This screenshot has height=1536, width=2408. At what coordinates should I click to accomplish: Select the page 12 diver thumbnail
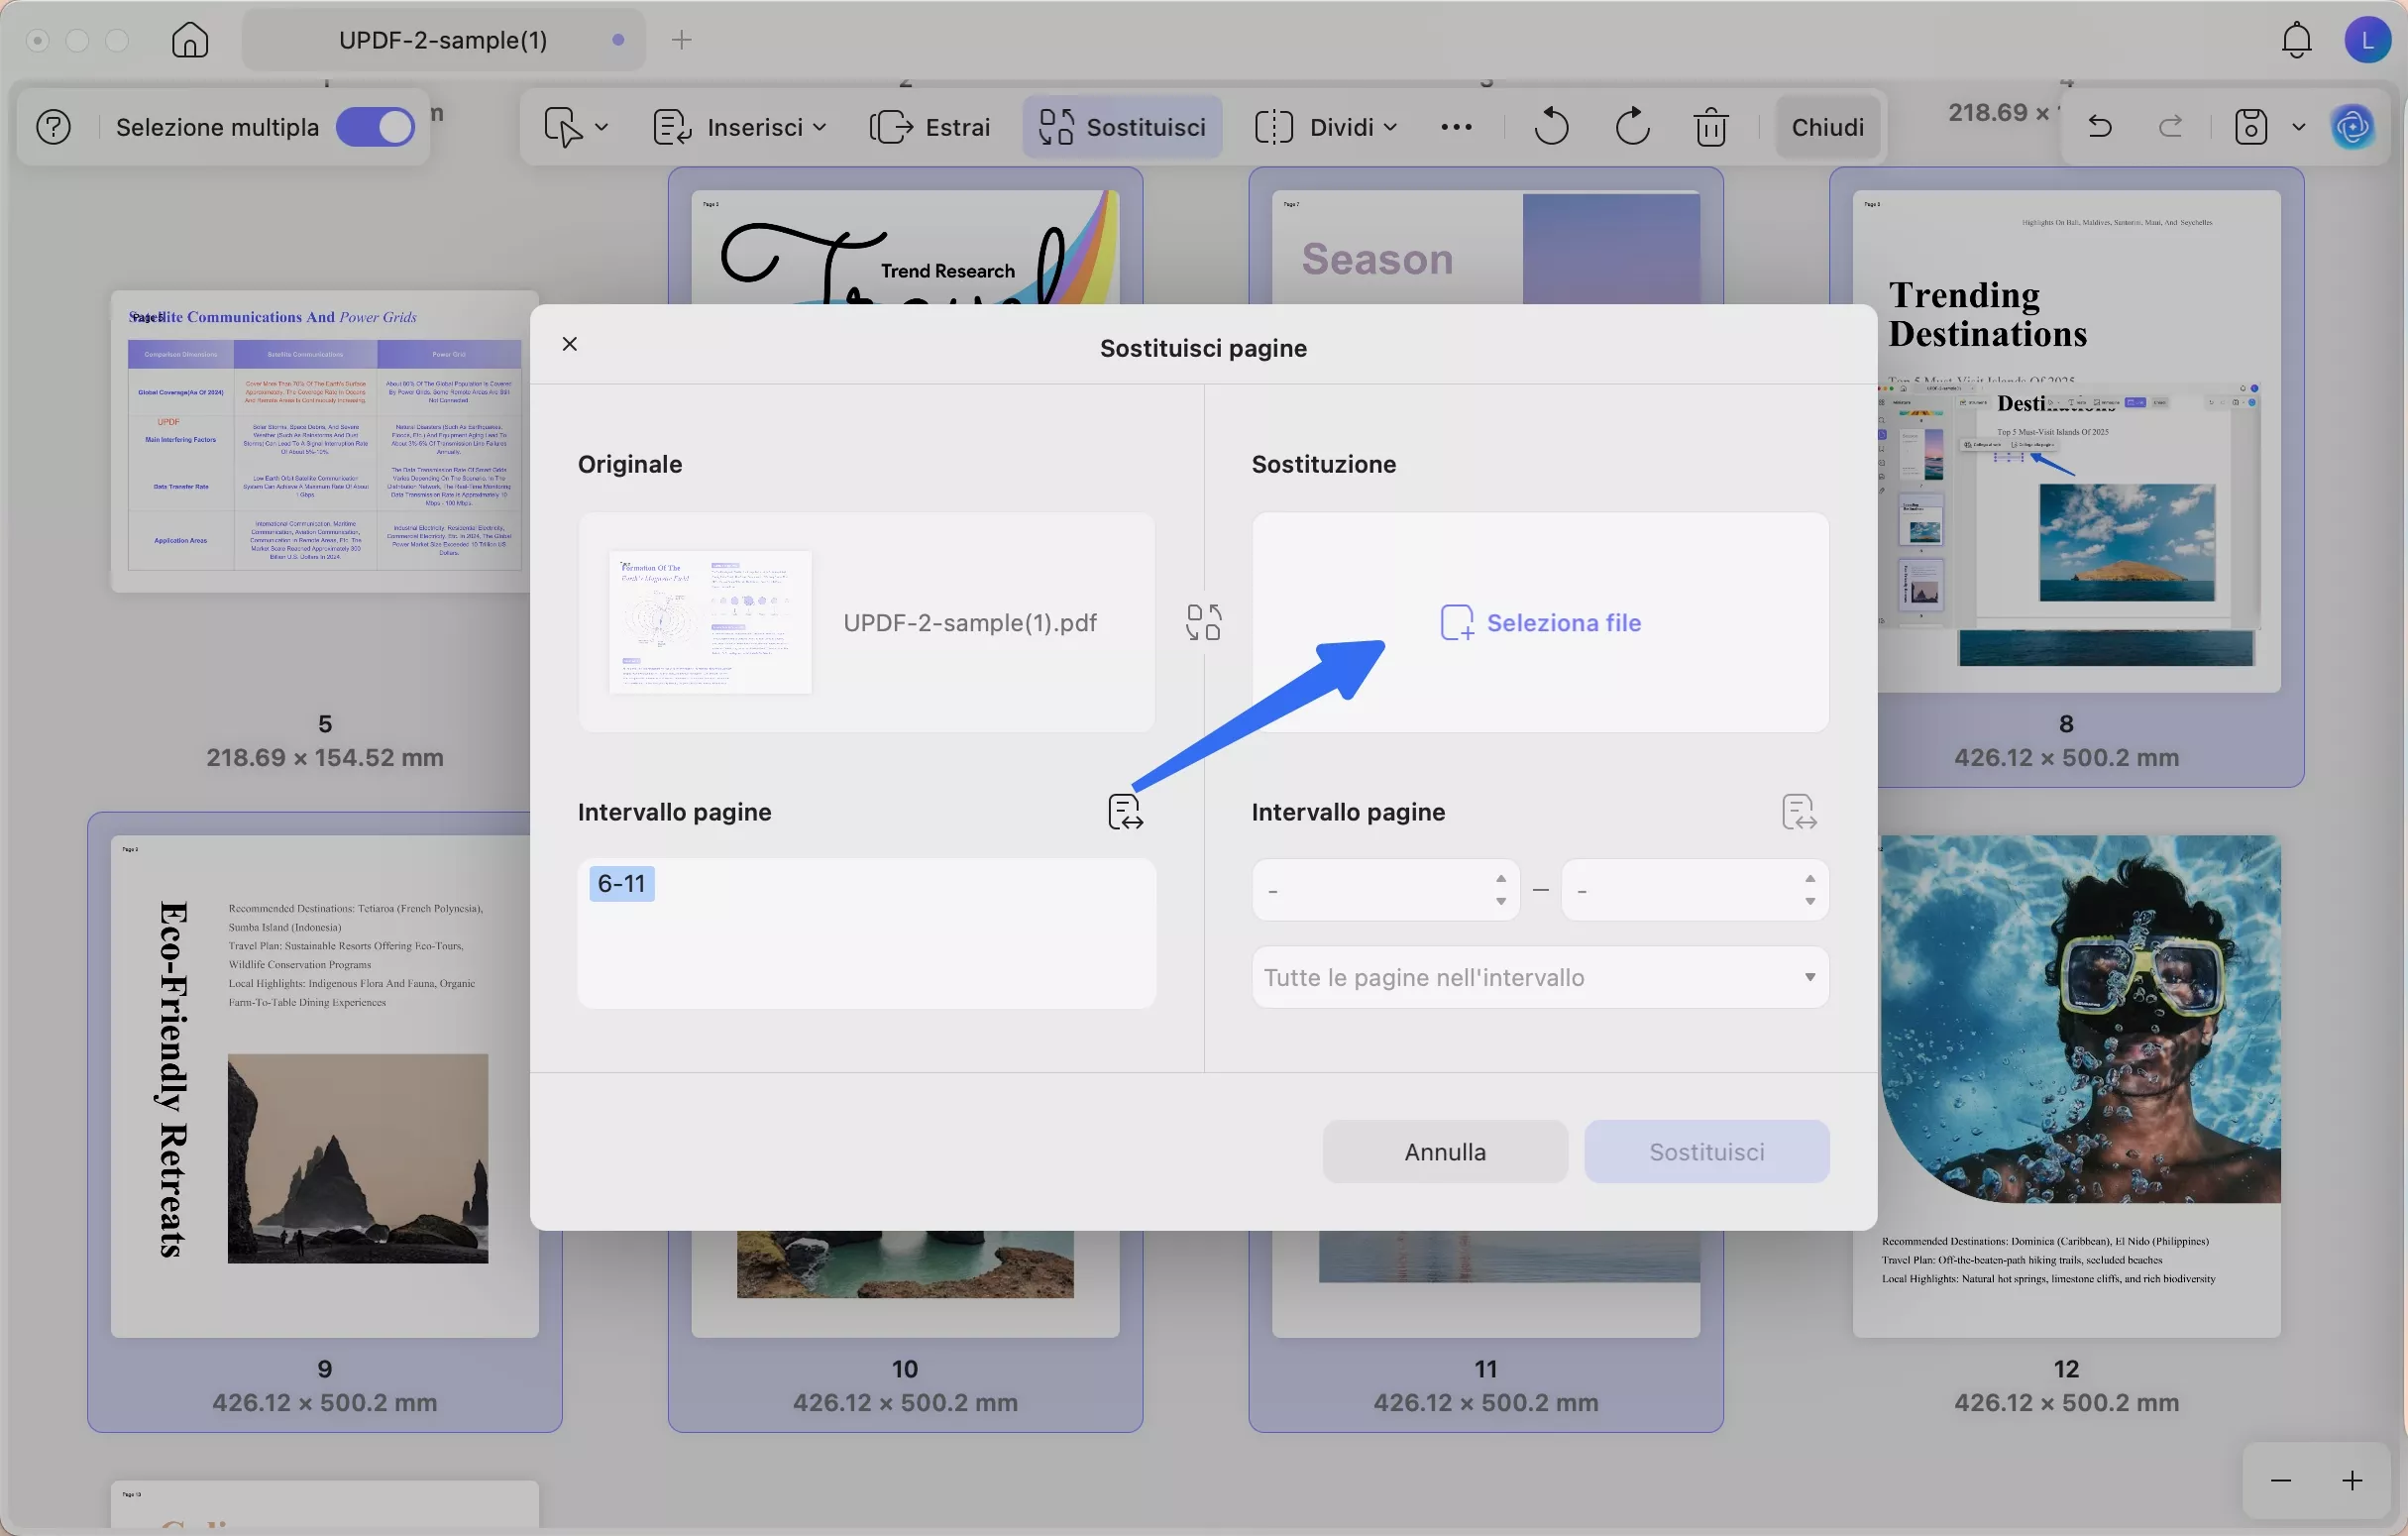pyautogui.click(x=2066, y=1085)
